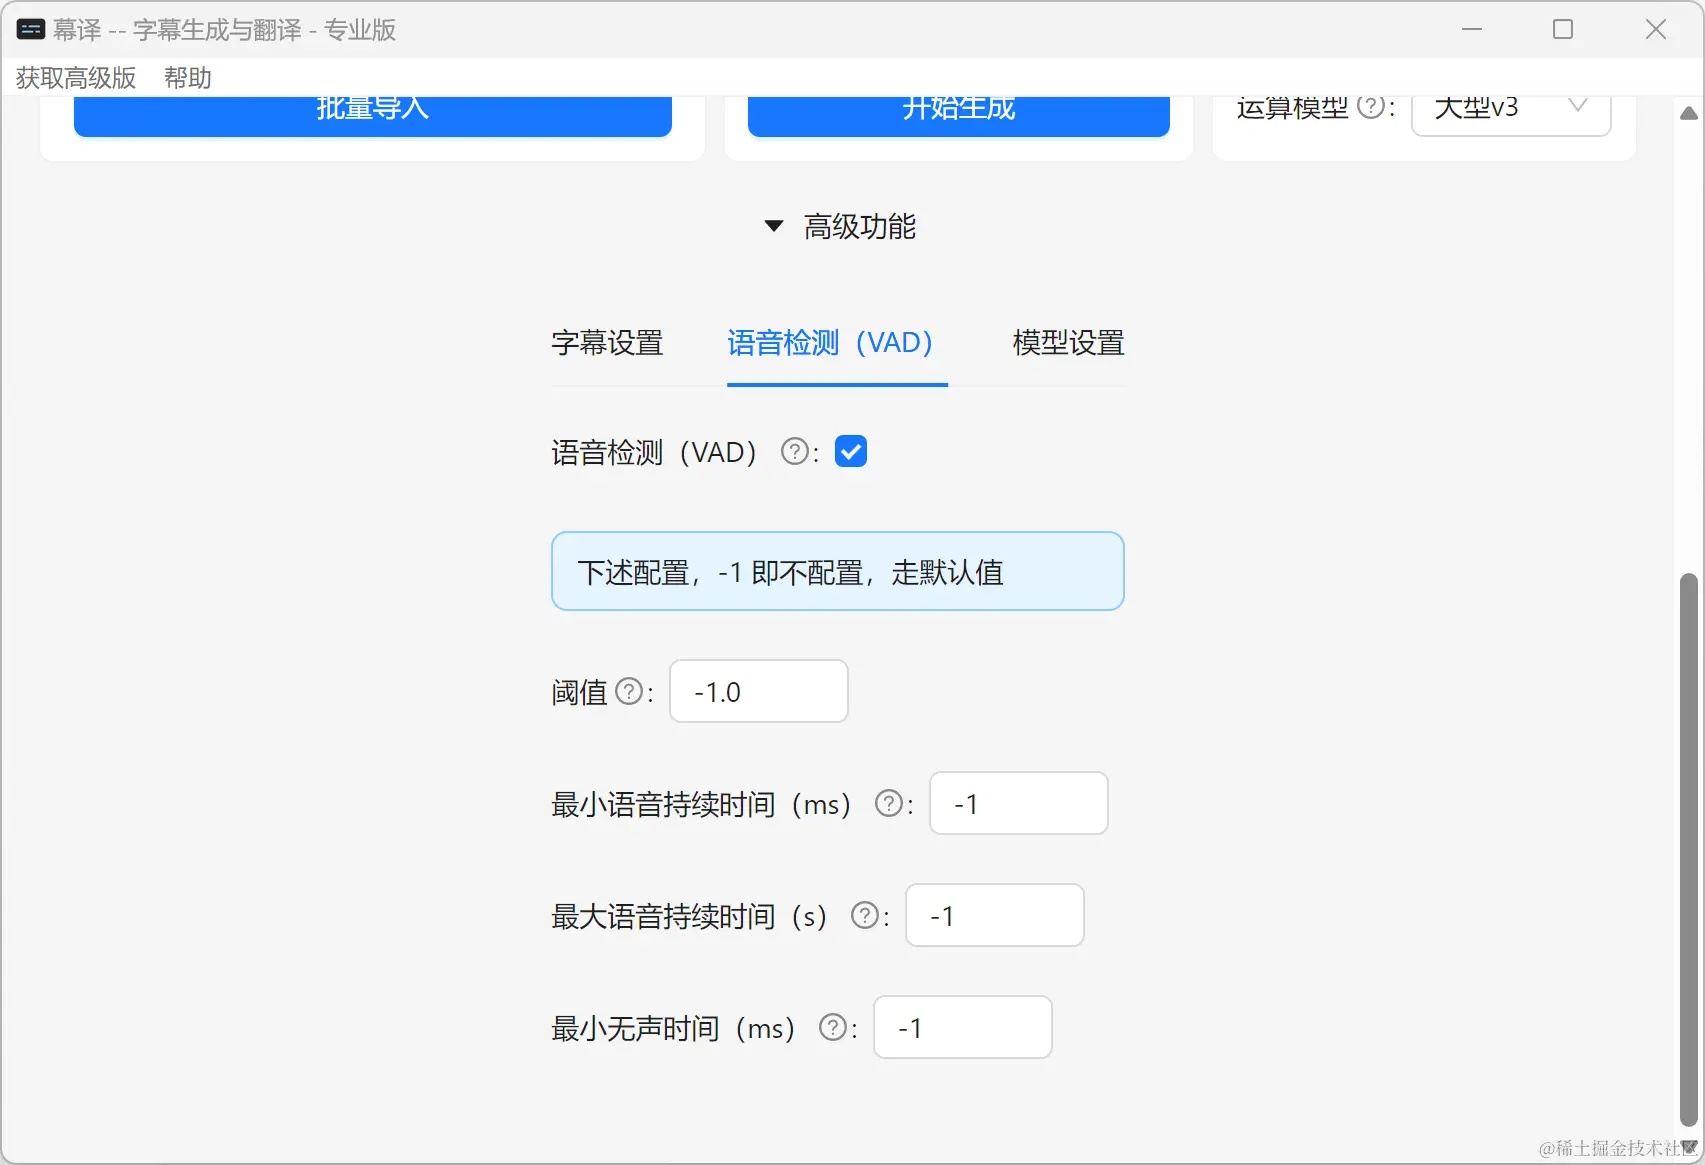Click the help icon for 最大语音持续时间
The image size is (1705, 1165).
pyautogui.click(x=863, y=914)
